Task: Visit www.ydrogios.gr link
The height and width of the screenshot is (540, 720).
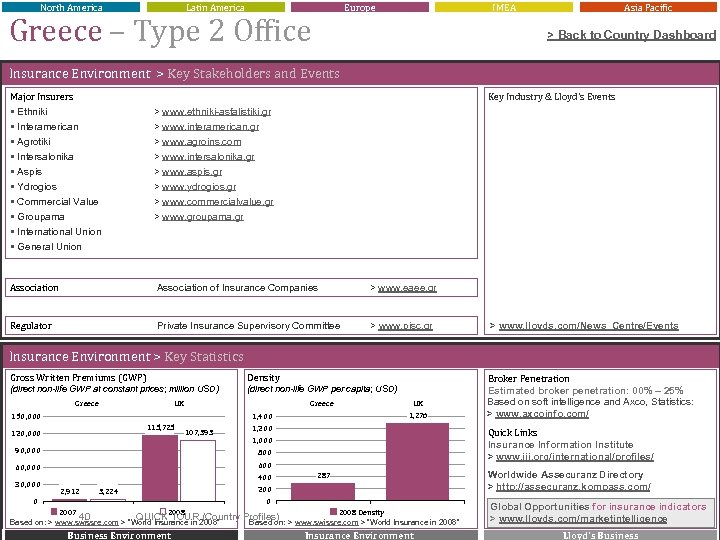Action: 199,187
